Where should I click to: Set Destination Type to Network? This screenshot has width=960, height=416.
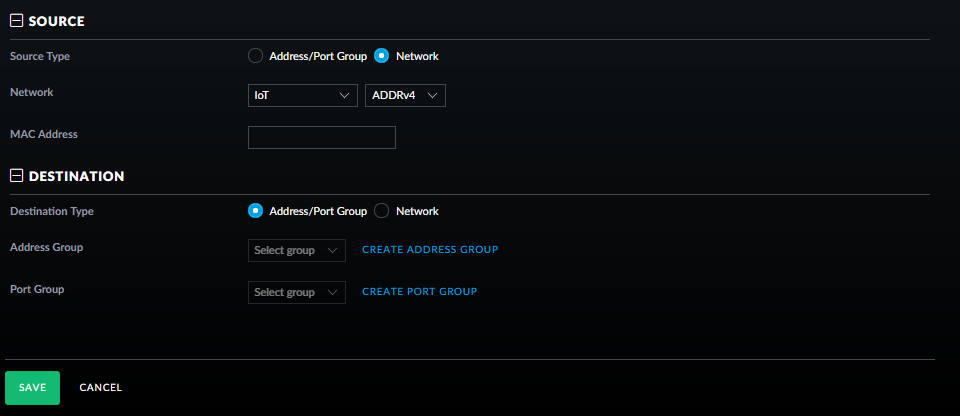(x=381, y=211)
